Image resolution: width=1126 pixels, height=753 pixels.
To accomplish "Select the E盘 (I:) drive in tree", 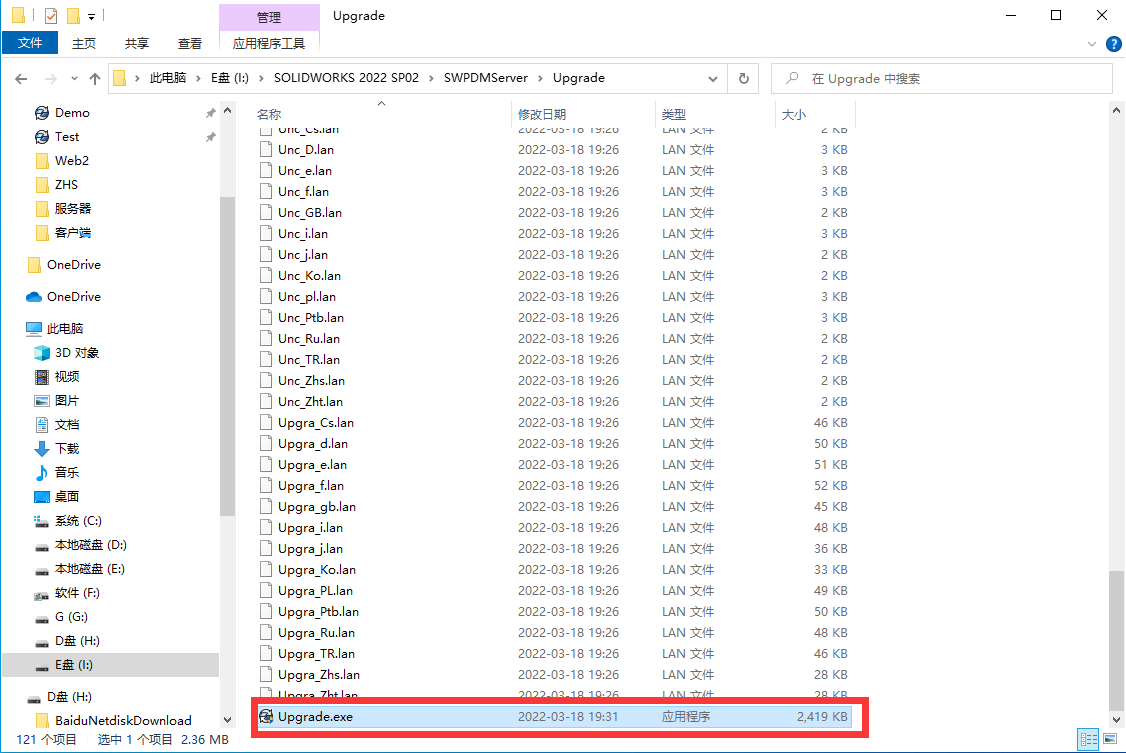I will pos(111,665).
